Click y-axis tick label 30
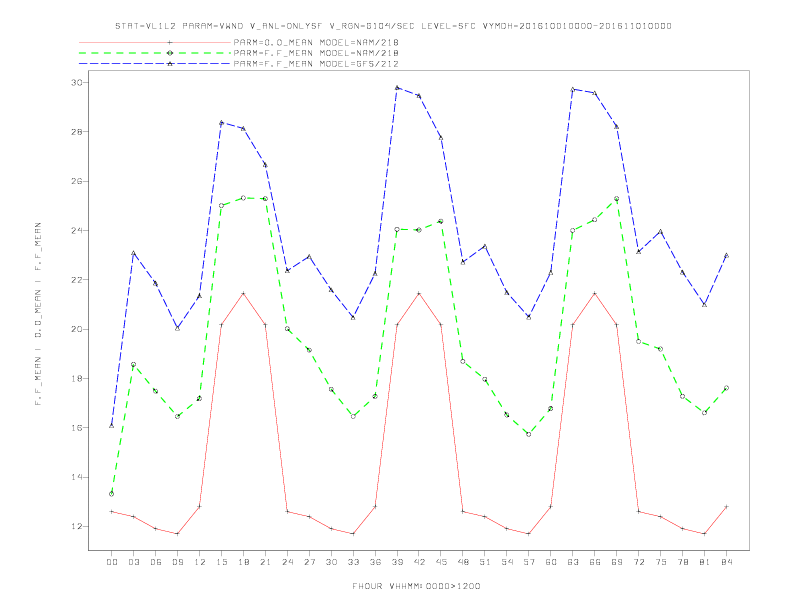The image size is (792, 612). (x=76, y=82)
